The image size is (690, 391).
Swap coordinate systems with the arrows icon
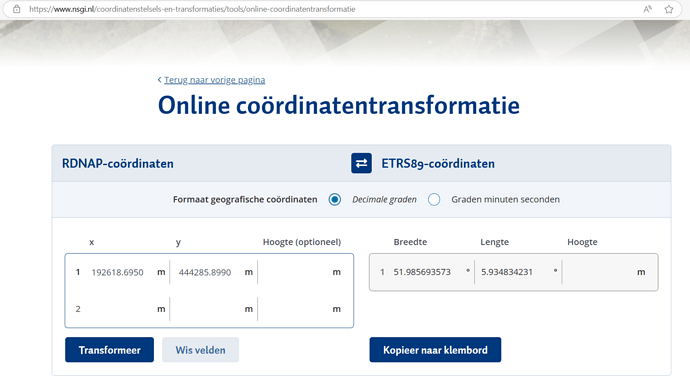point(361,163)
